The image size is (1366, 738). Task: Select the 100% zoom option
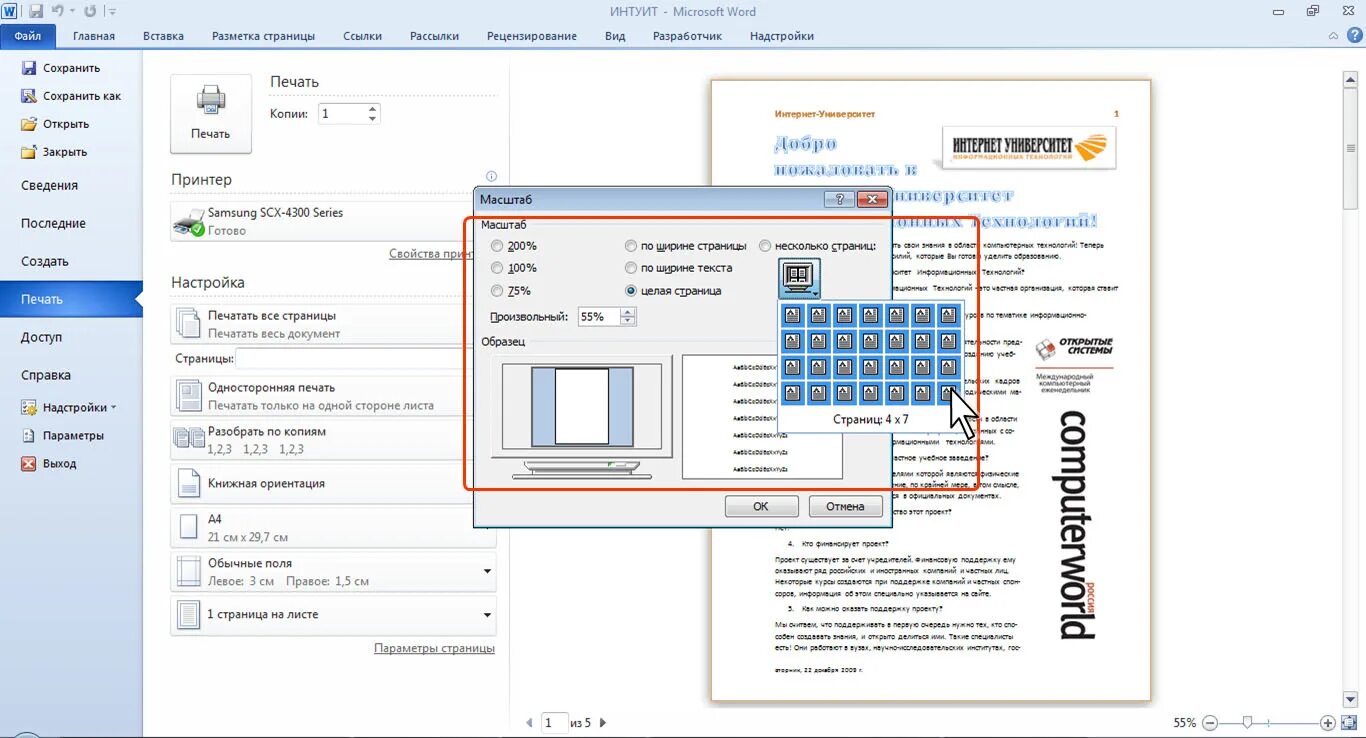[x=514, y=268]
